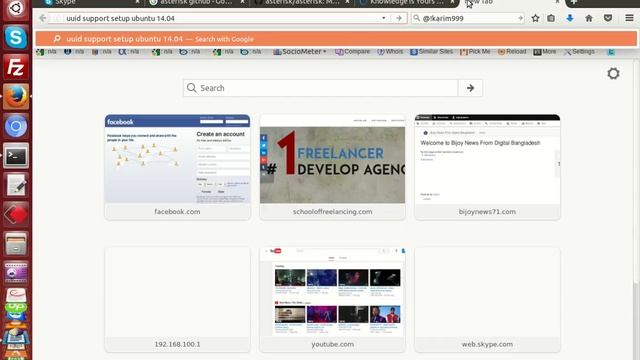Open the 192.168.100.1 tile

[177, 299]
